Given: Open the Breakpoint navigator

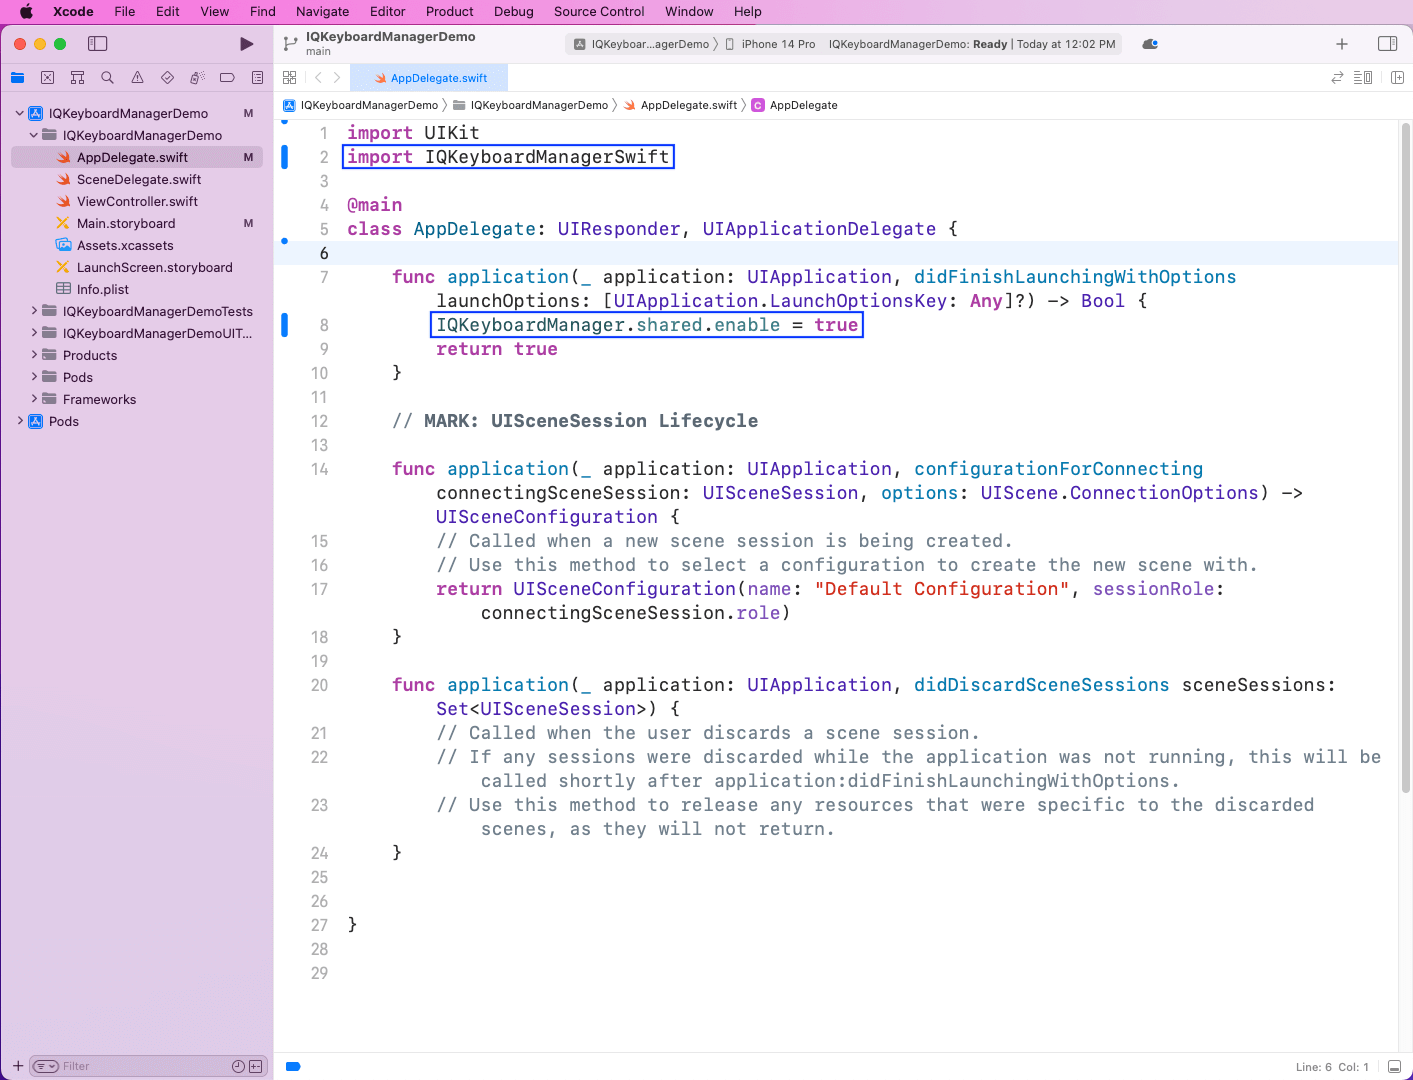Looking at the screenshot, I should pos(227,77).
